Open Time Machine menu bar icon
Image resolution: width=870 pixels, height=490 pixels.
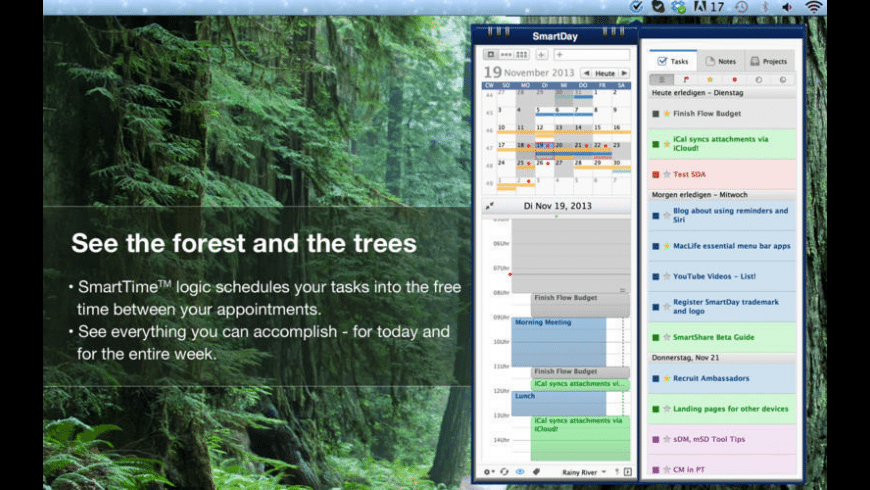point(741,7)
